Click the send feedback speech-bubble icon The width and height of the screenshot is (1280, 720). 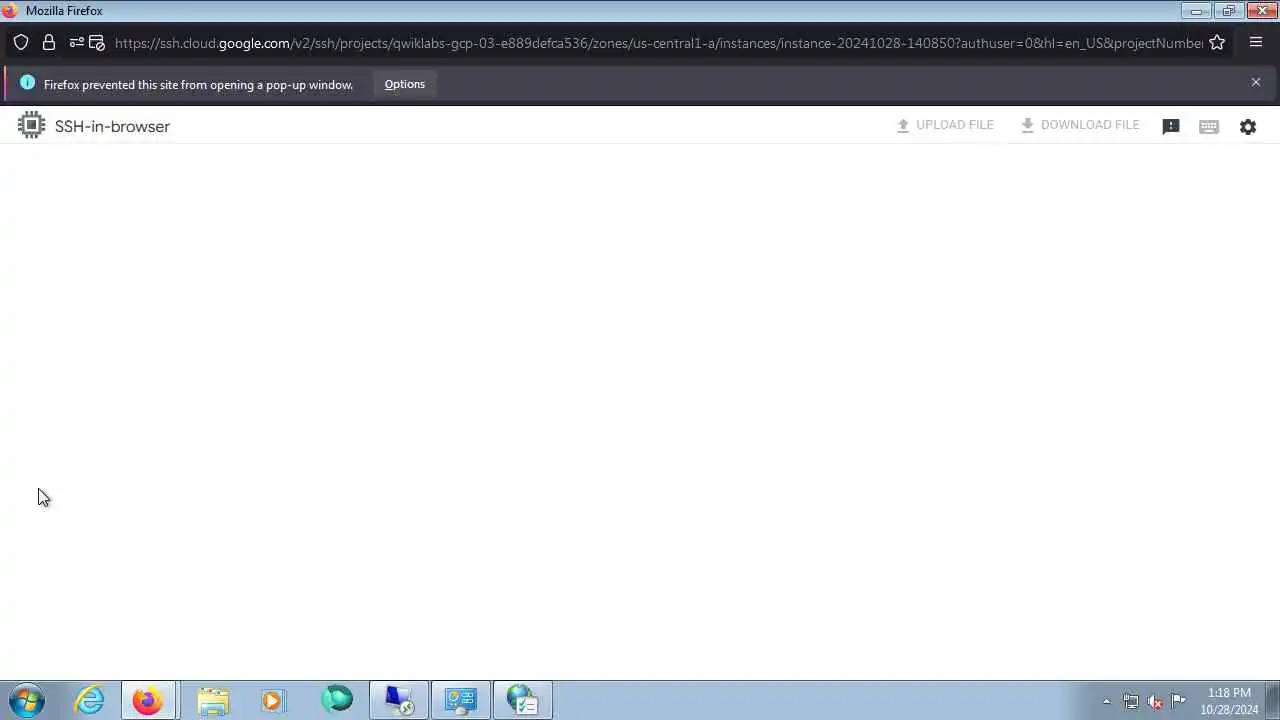click(x=1171, y=127)
